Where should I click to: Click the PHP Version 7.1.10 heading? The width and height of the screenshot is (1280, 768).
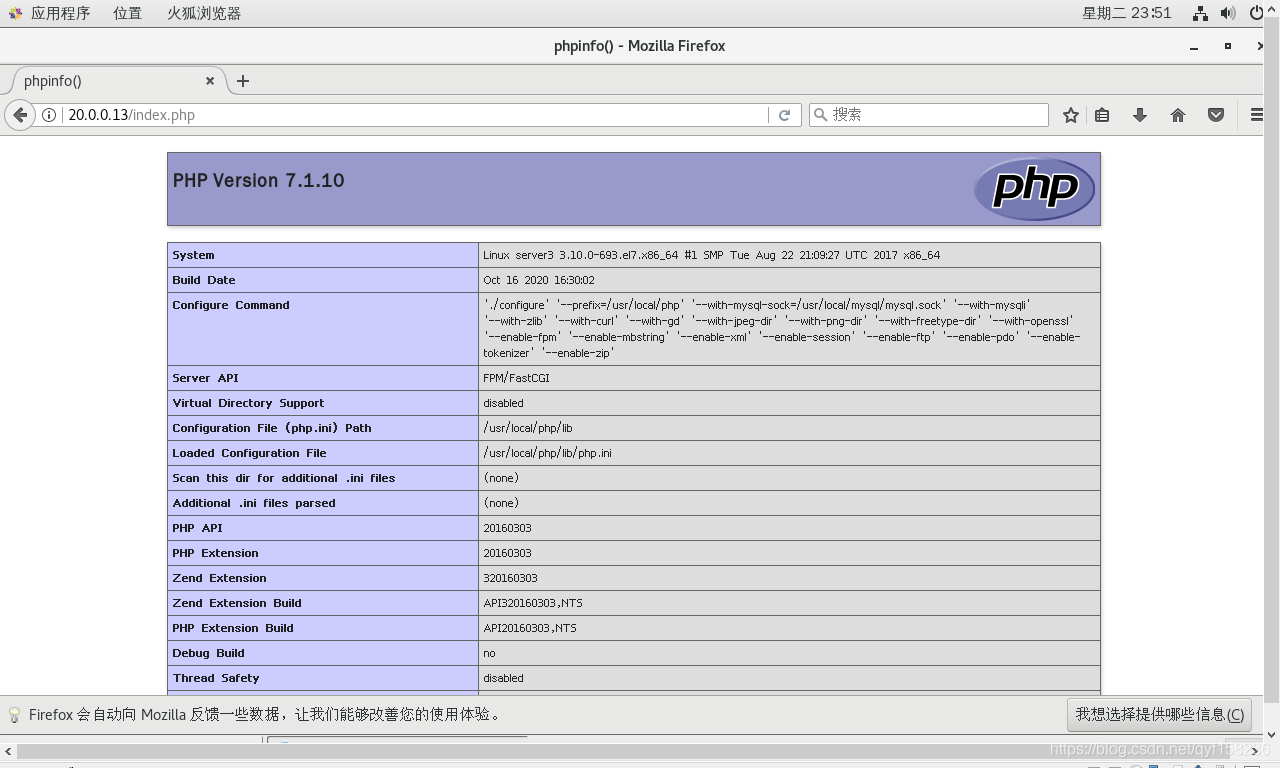259,181
